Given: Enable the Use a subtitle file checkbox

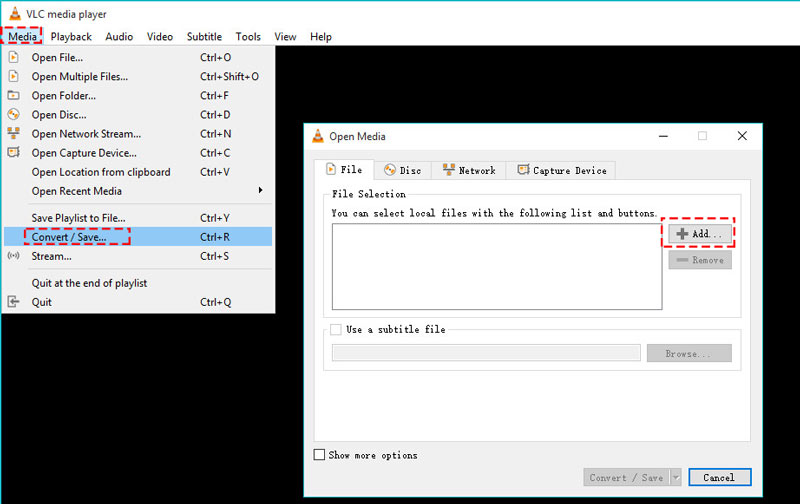Looking at the screenshot, I should (336, 329).
